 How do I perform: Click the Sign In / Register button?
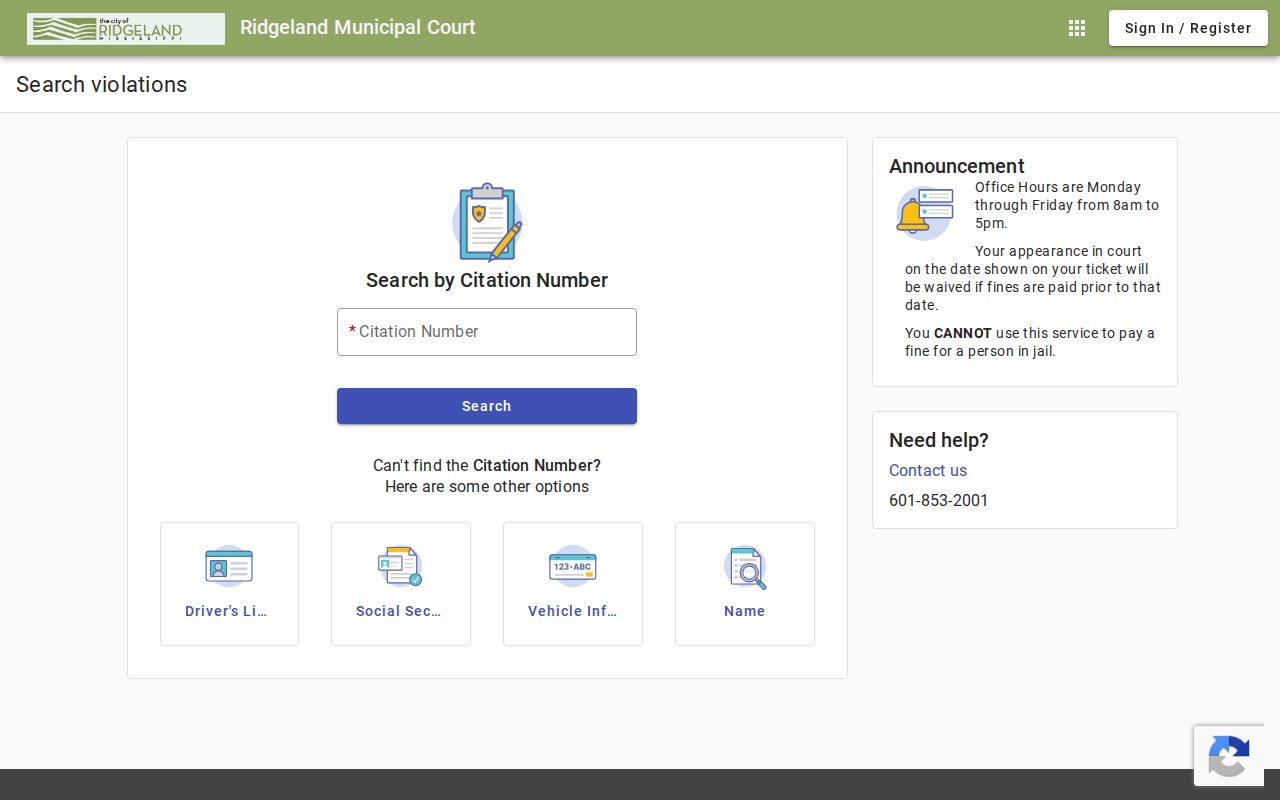(1188, 28)
